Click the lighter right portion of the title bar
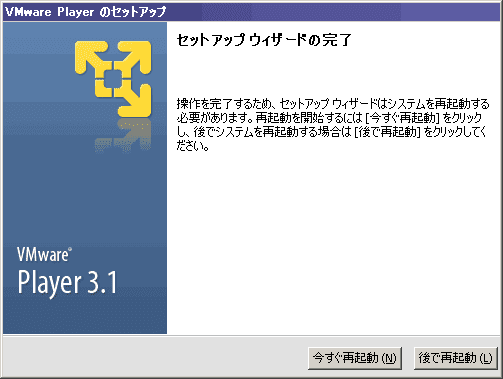Screen dimensions: 503x379 pyautogui.click(x=450, y=12)
